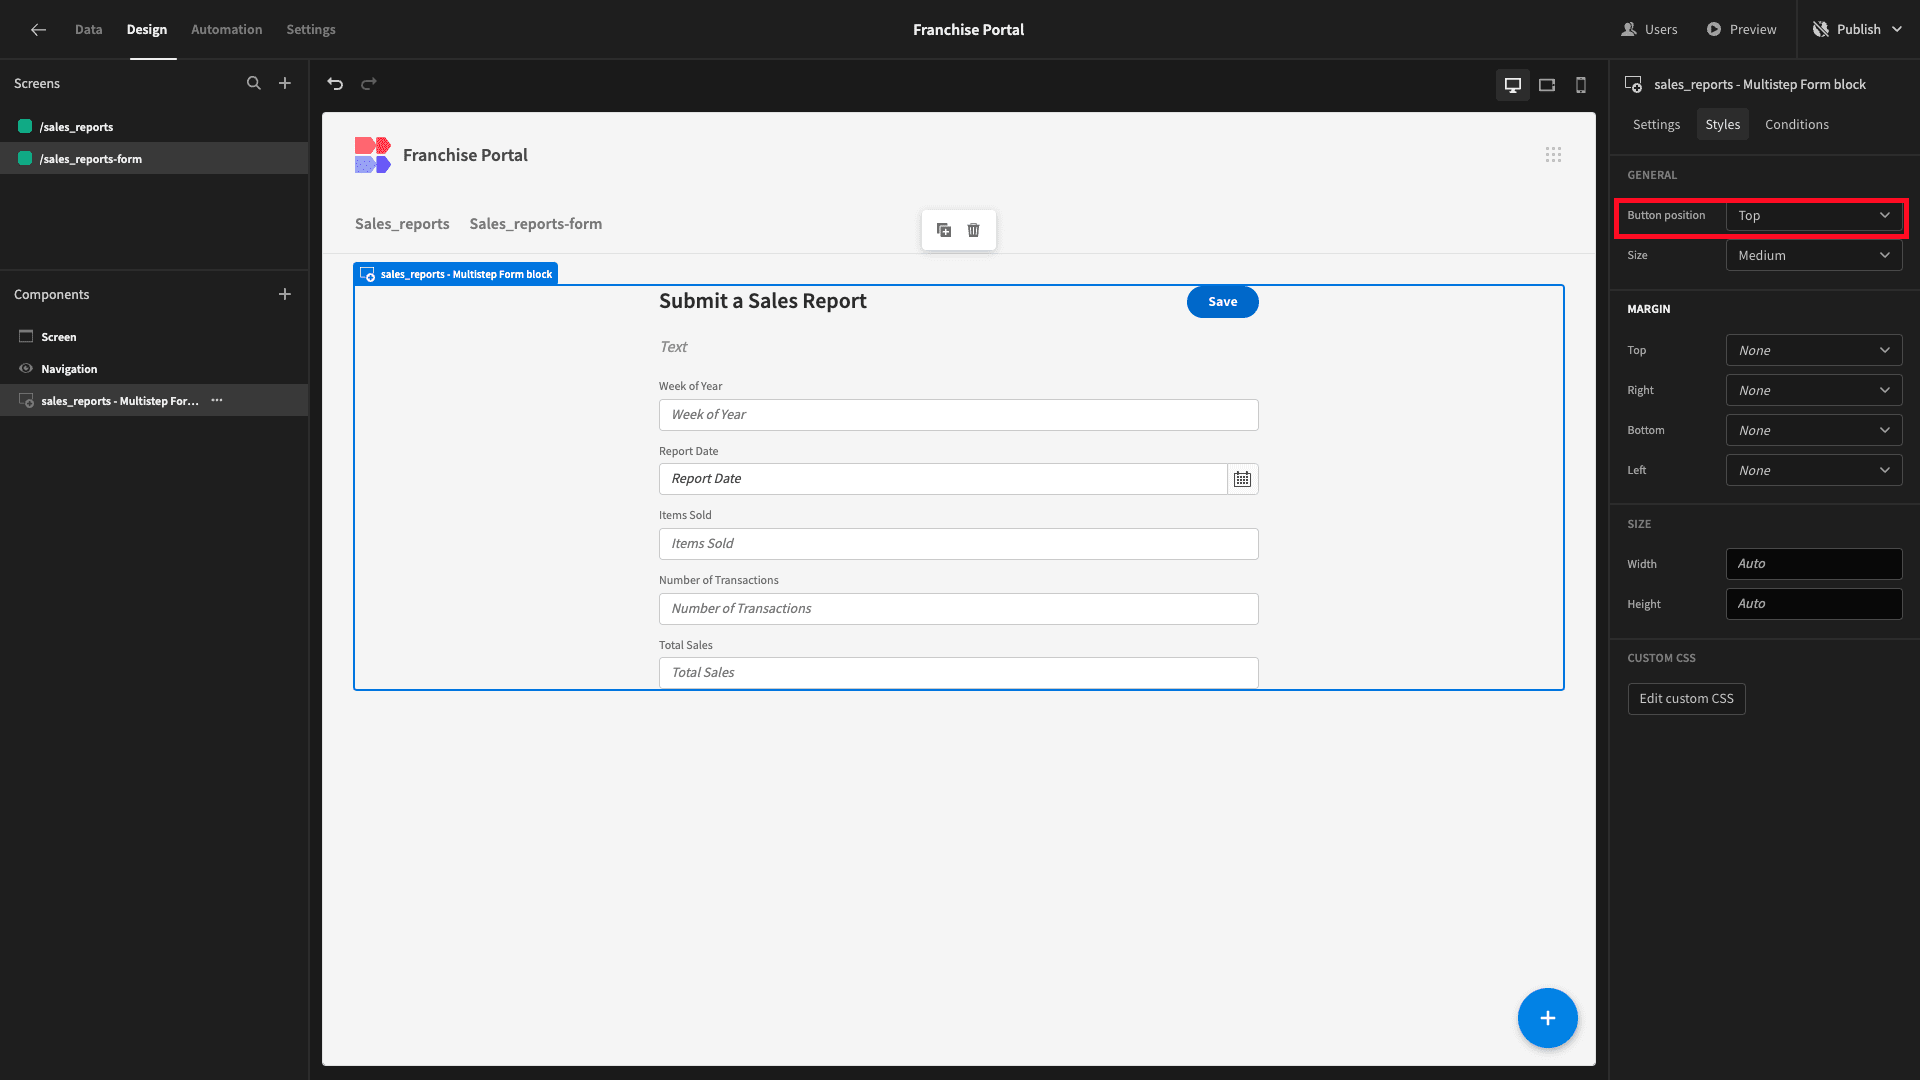
Task: Click the duplicate component icon
Action: pos(944,230)
